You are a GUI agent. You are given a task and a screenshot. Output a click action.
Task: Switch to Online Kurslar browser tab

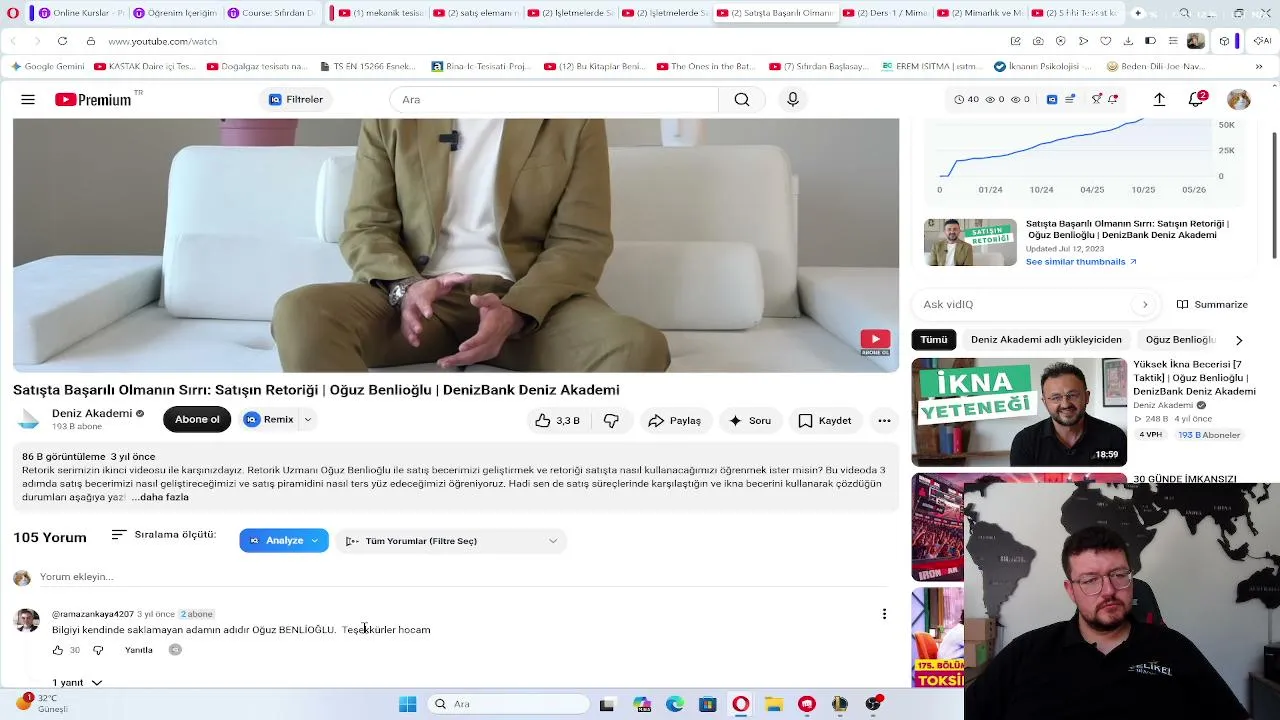point(80,13)
